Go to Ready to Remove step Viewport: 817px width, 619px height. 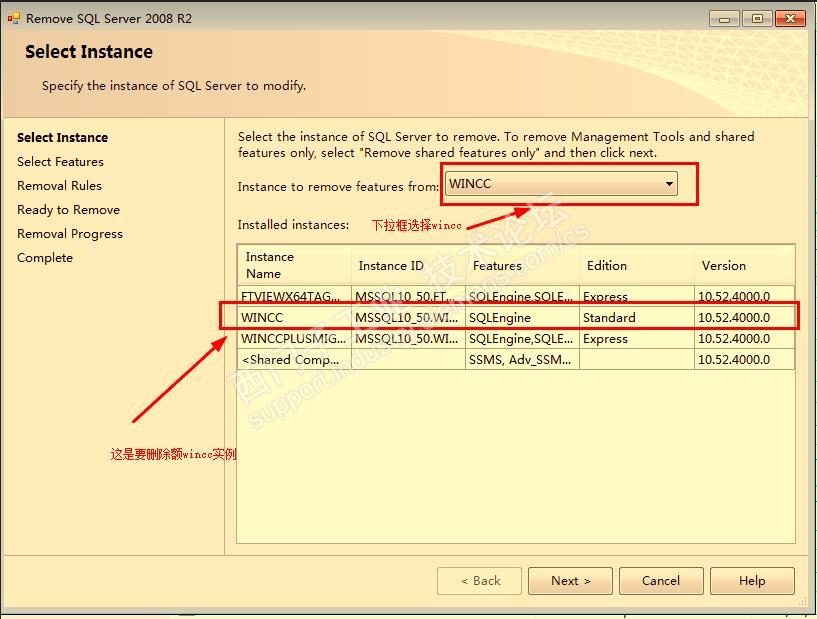pos(68,209)
